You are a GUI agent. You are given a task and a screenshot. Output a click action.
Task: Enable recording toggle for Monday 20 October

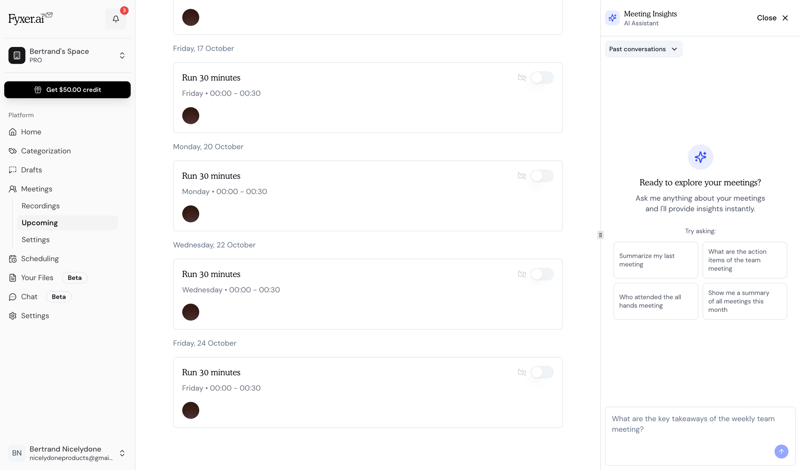tap(542, 176)
